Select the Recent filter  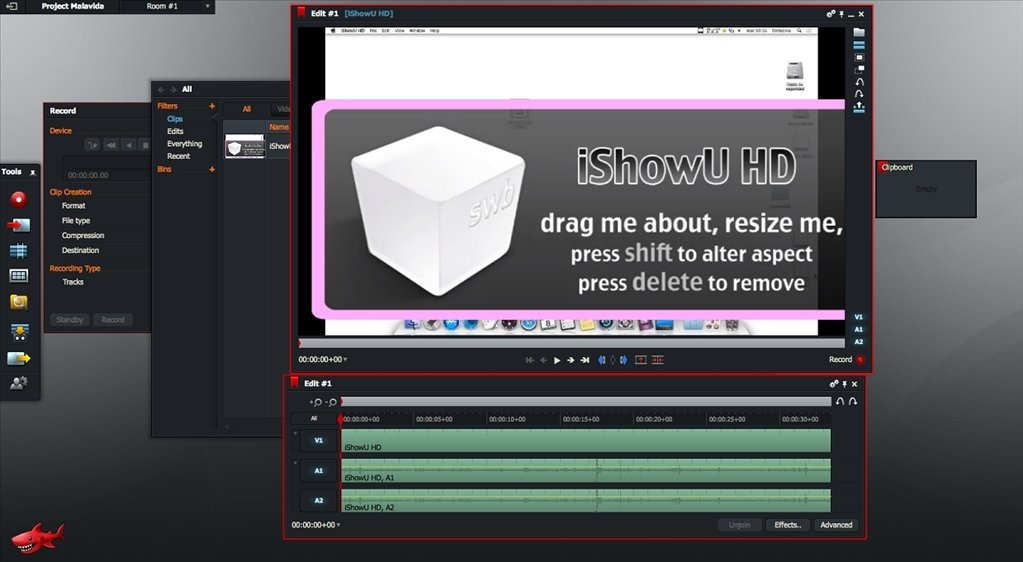click(x=178, y=156)
